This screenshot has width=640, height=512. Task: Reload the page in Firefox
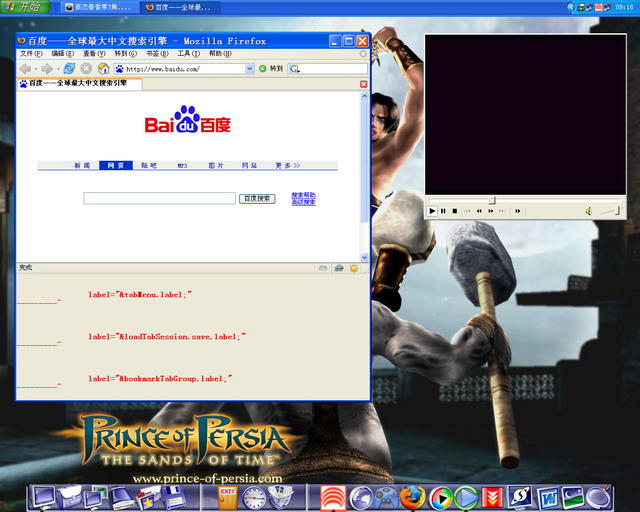coord(69,69)
